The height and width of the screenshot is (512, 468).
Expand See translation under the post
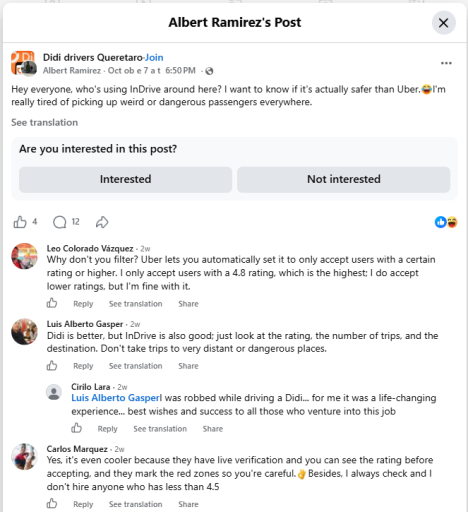click(x=44, y=122)
